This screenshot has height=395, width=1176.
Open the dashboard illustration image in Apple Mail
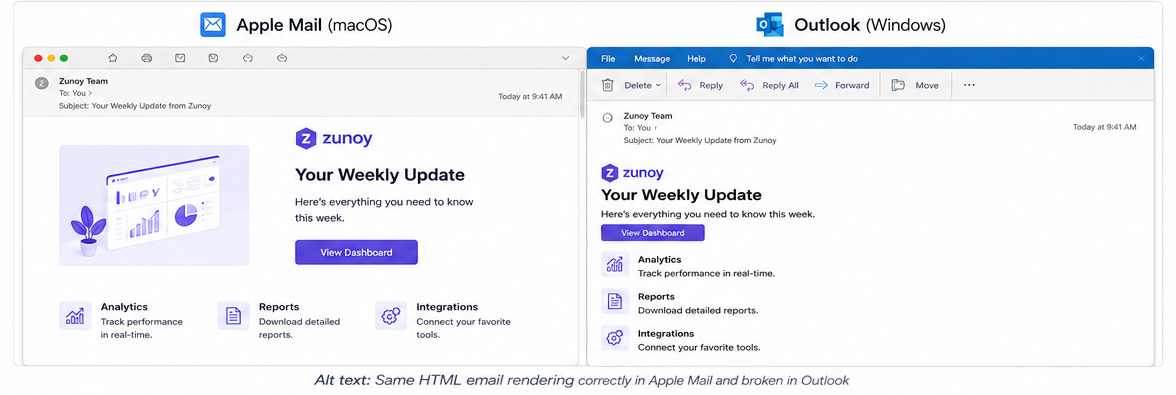154,205
